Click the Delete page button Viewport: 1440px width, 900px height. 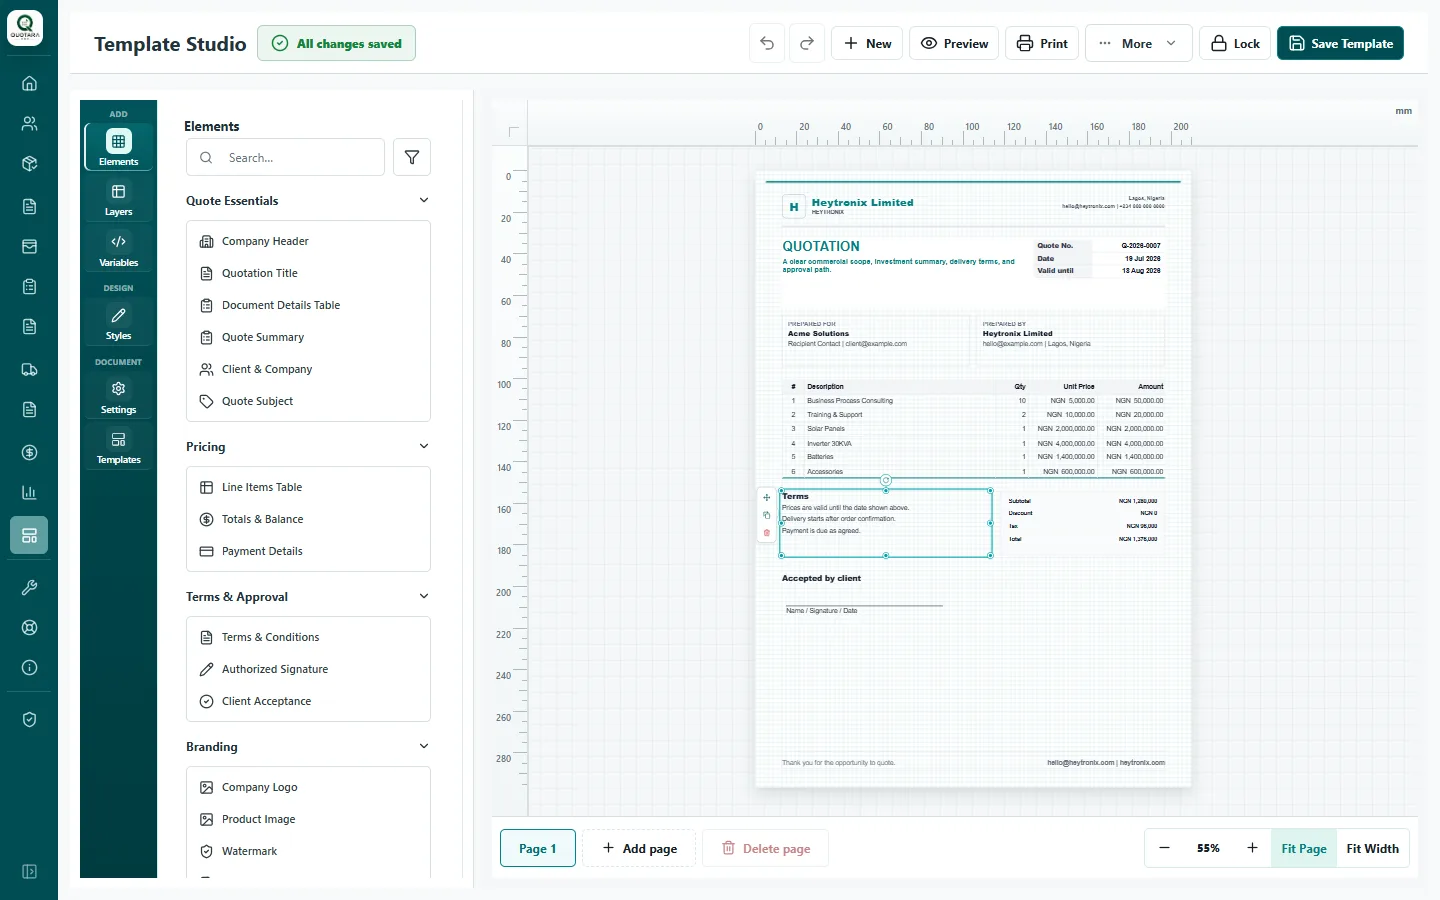[x=766, y=848]
